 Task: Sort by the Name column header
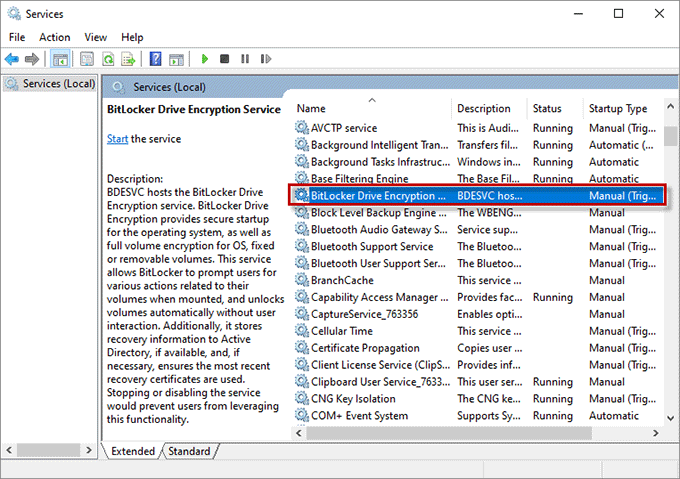click(x=372, y=108)
